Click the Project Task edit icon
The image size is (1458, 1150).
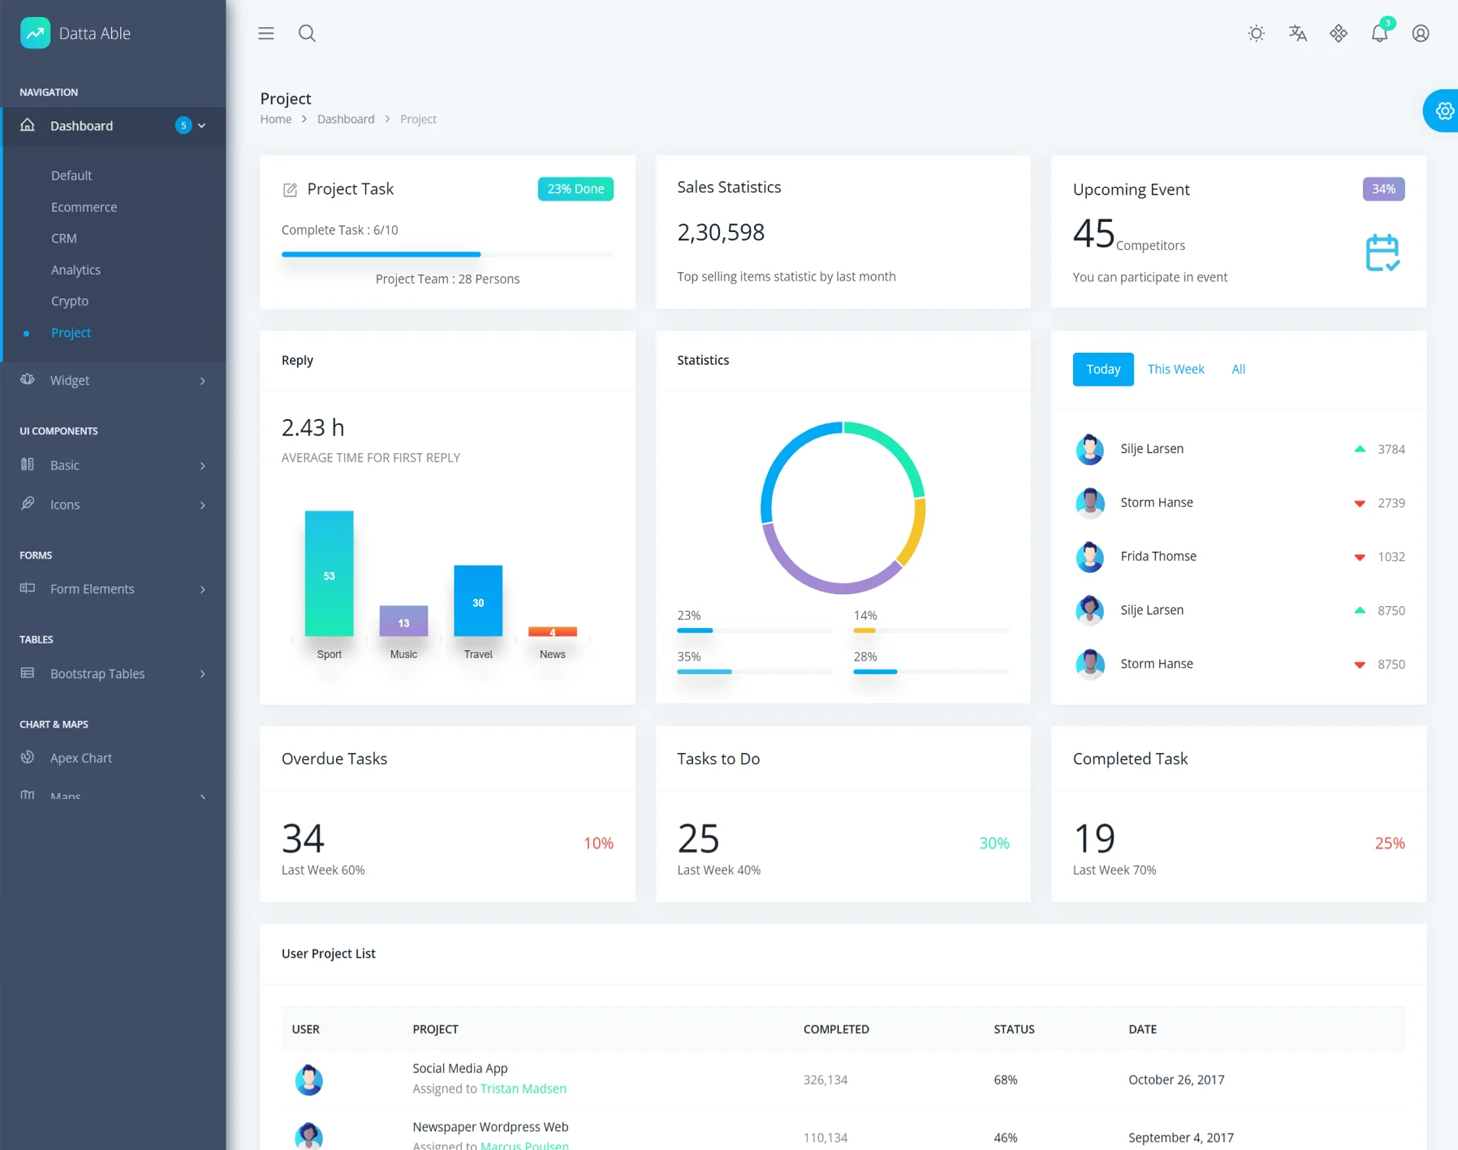tap(290, 189)
